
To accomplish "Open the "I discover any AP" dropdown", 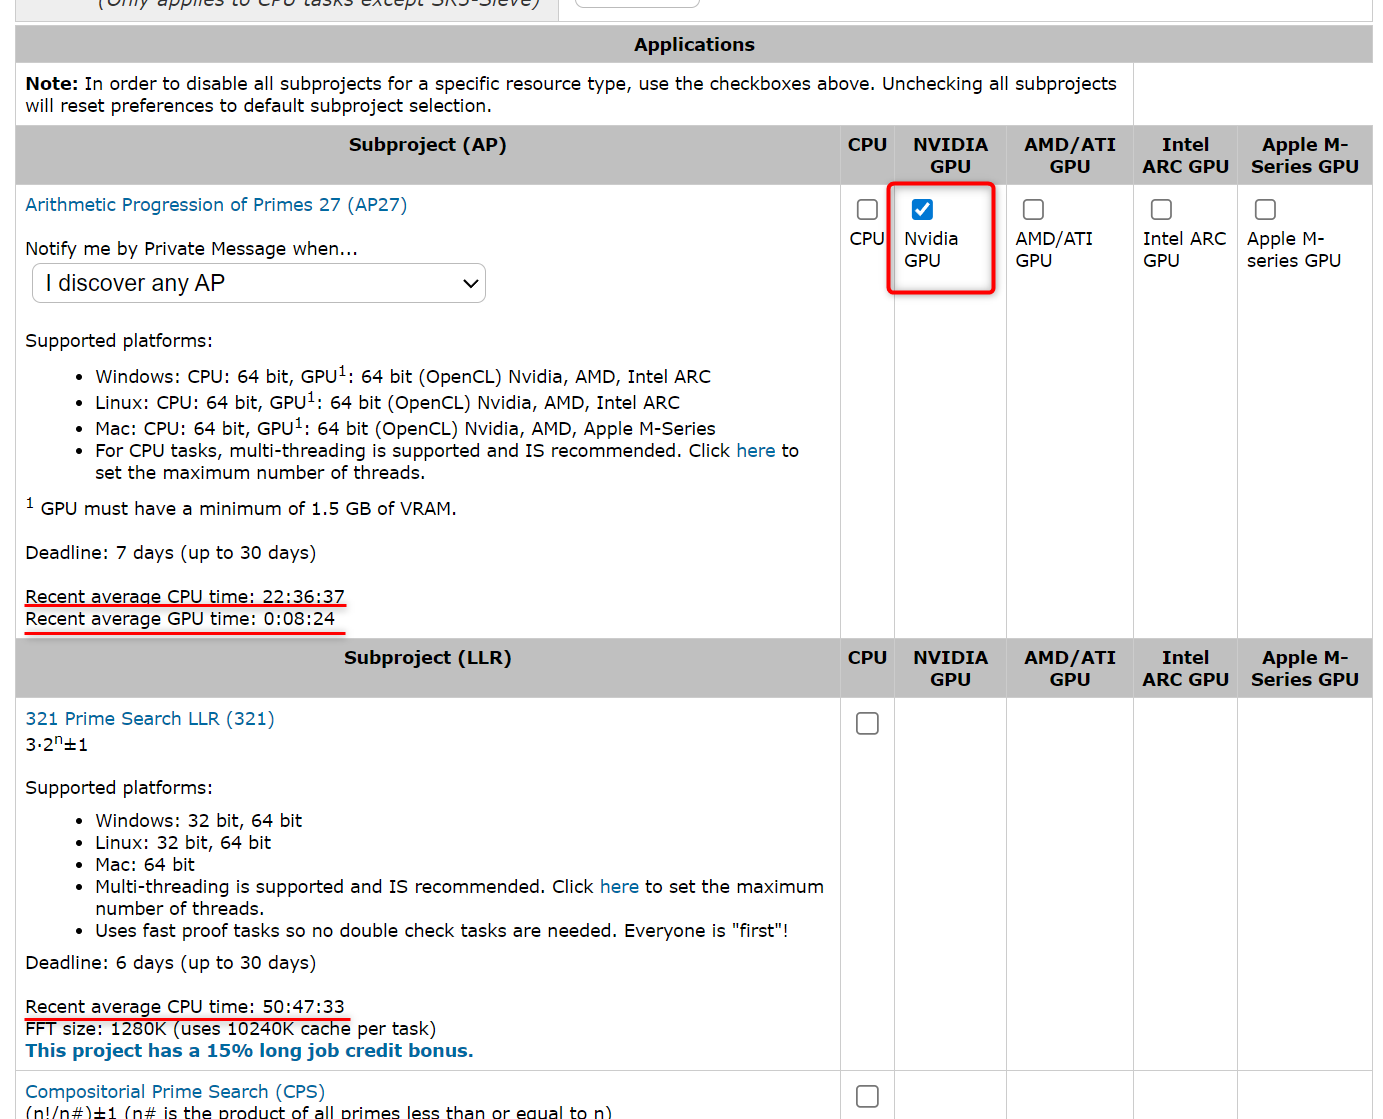I will pyautogui.click(x=259, y=283).
